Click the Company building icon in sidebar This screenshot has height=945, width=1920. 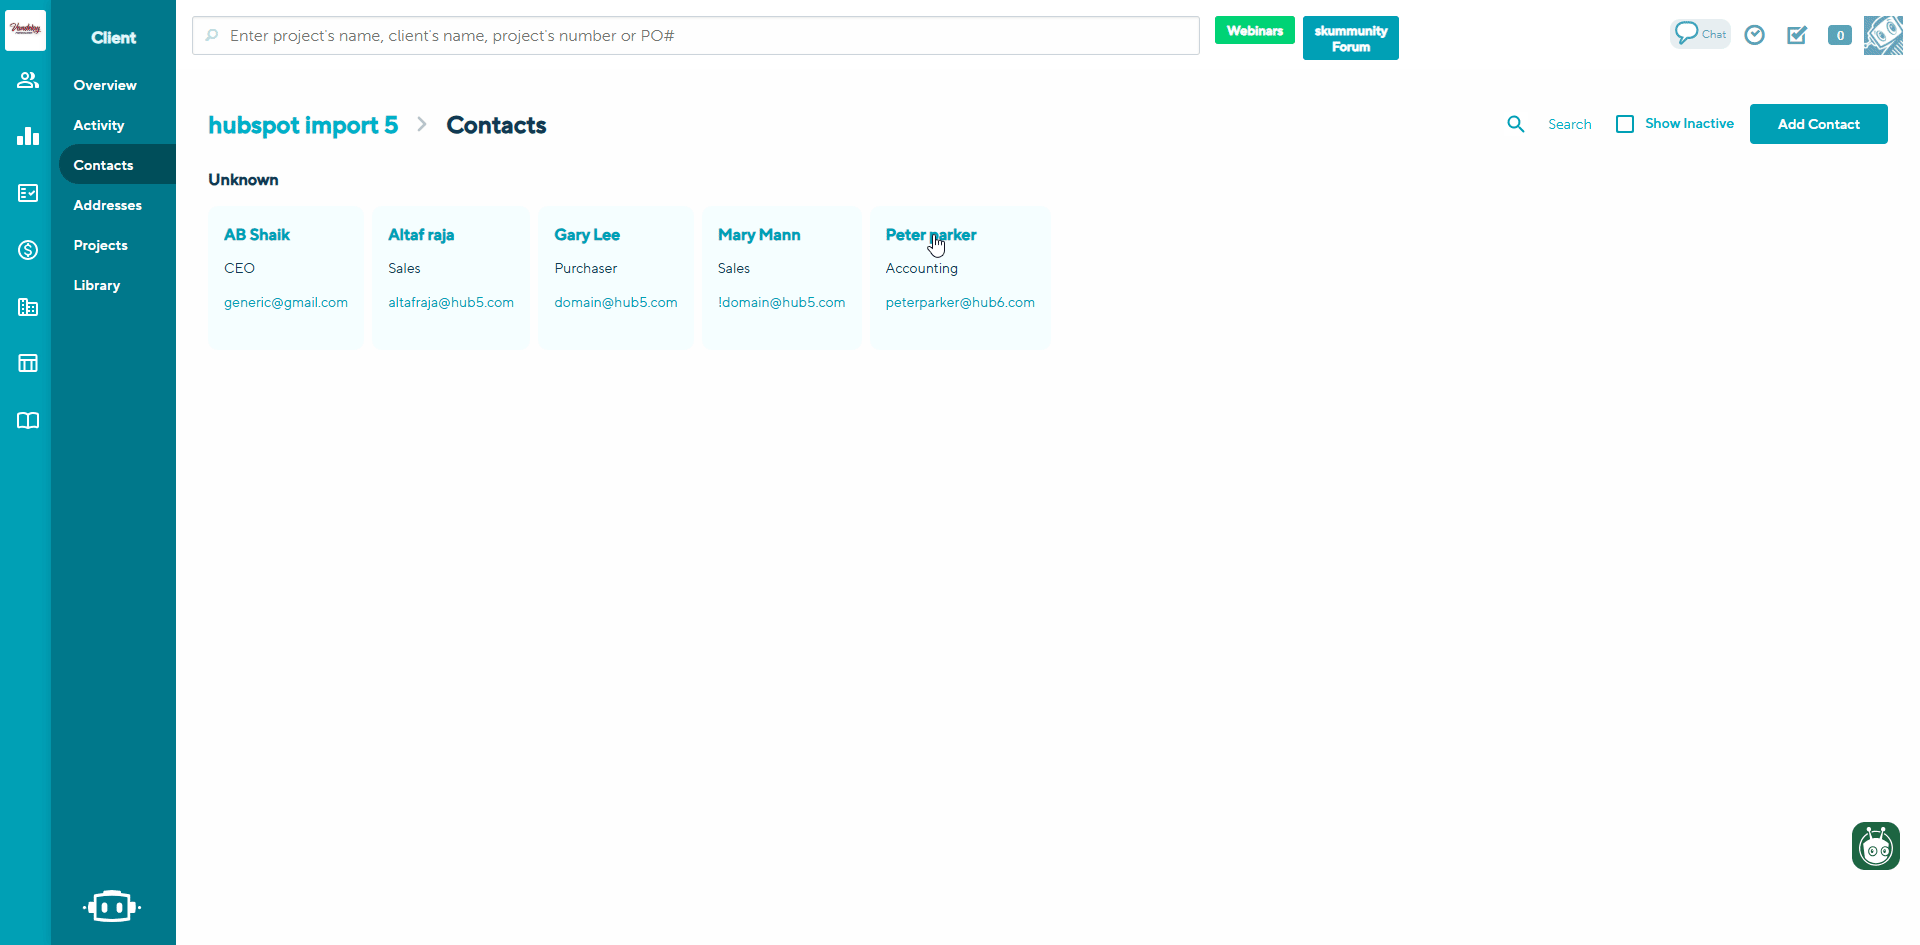(x=27, y=307)
